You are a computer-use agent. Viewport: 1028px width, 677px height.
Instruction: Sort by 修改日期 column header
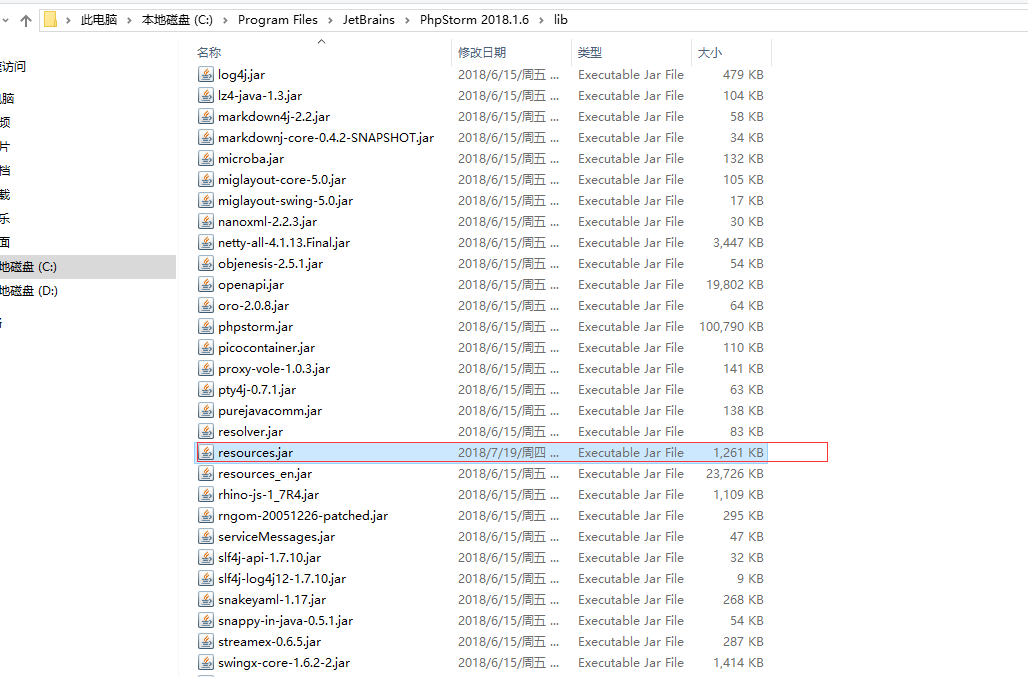click(x=482, y=52)
